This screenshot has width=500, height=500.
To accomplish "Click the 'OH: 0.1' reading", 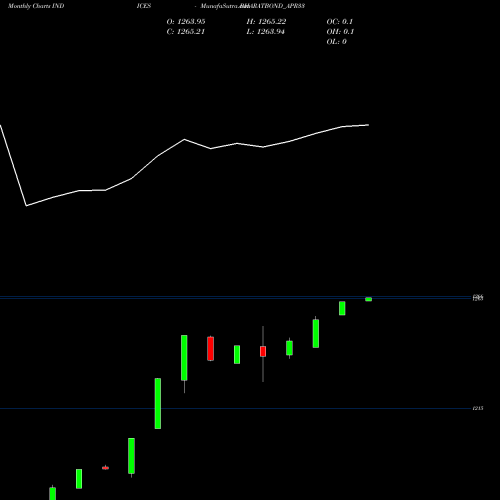I will click(x=340, y=32).
